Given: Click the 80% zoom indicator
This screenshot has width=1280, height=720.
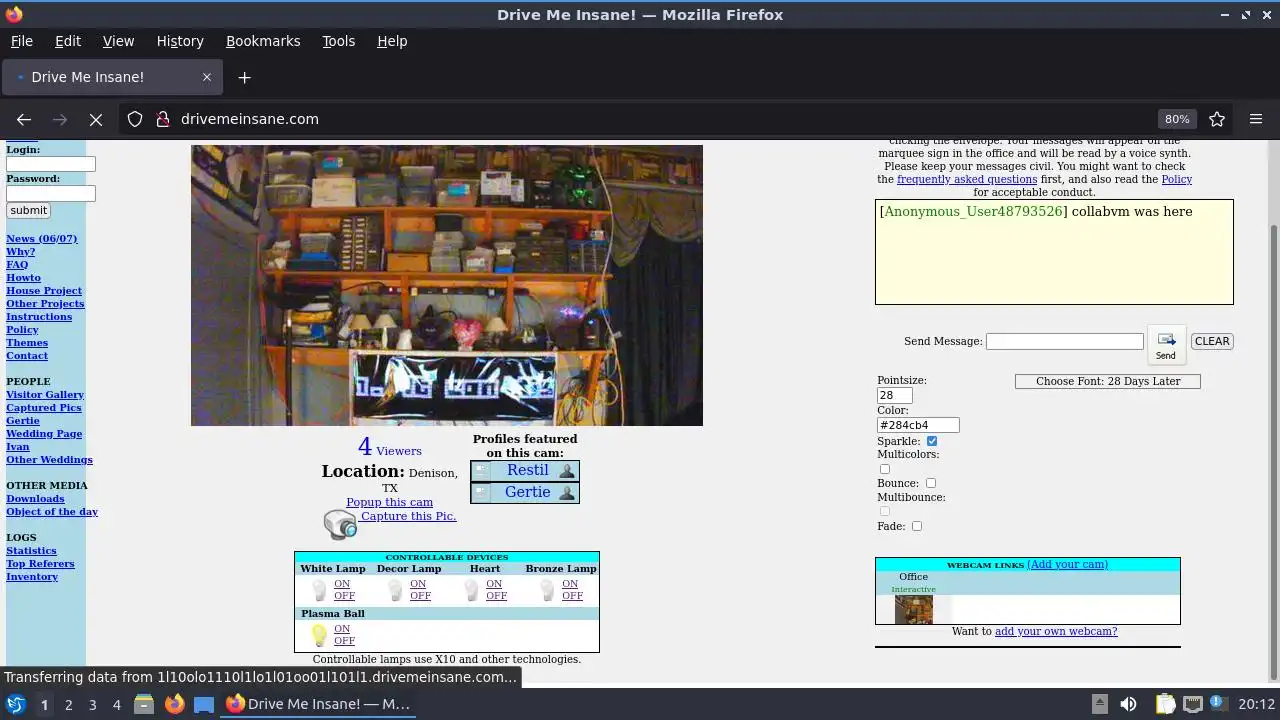Looking at the screenshot, I should (x=1177, y=119).
